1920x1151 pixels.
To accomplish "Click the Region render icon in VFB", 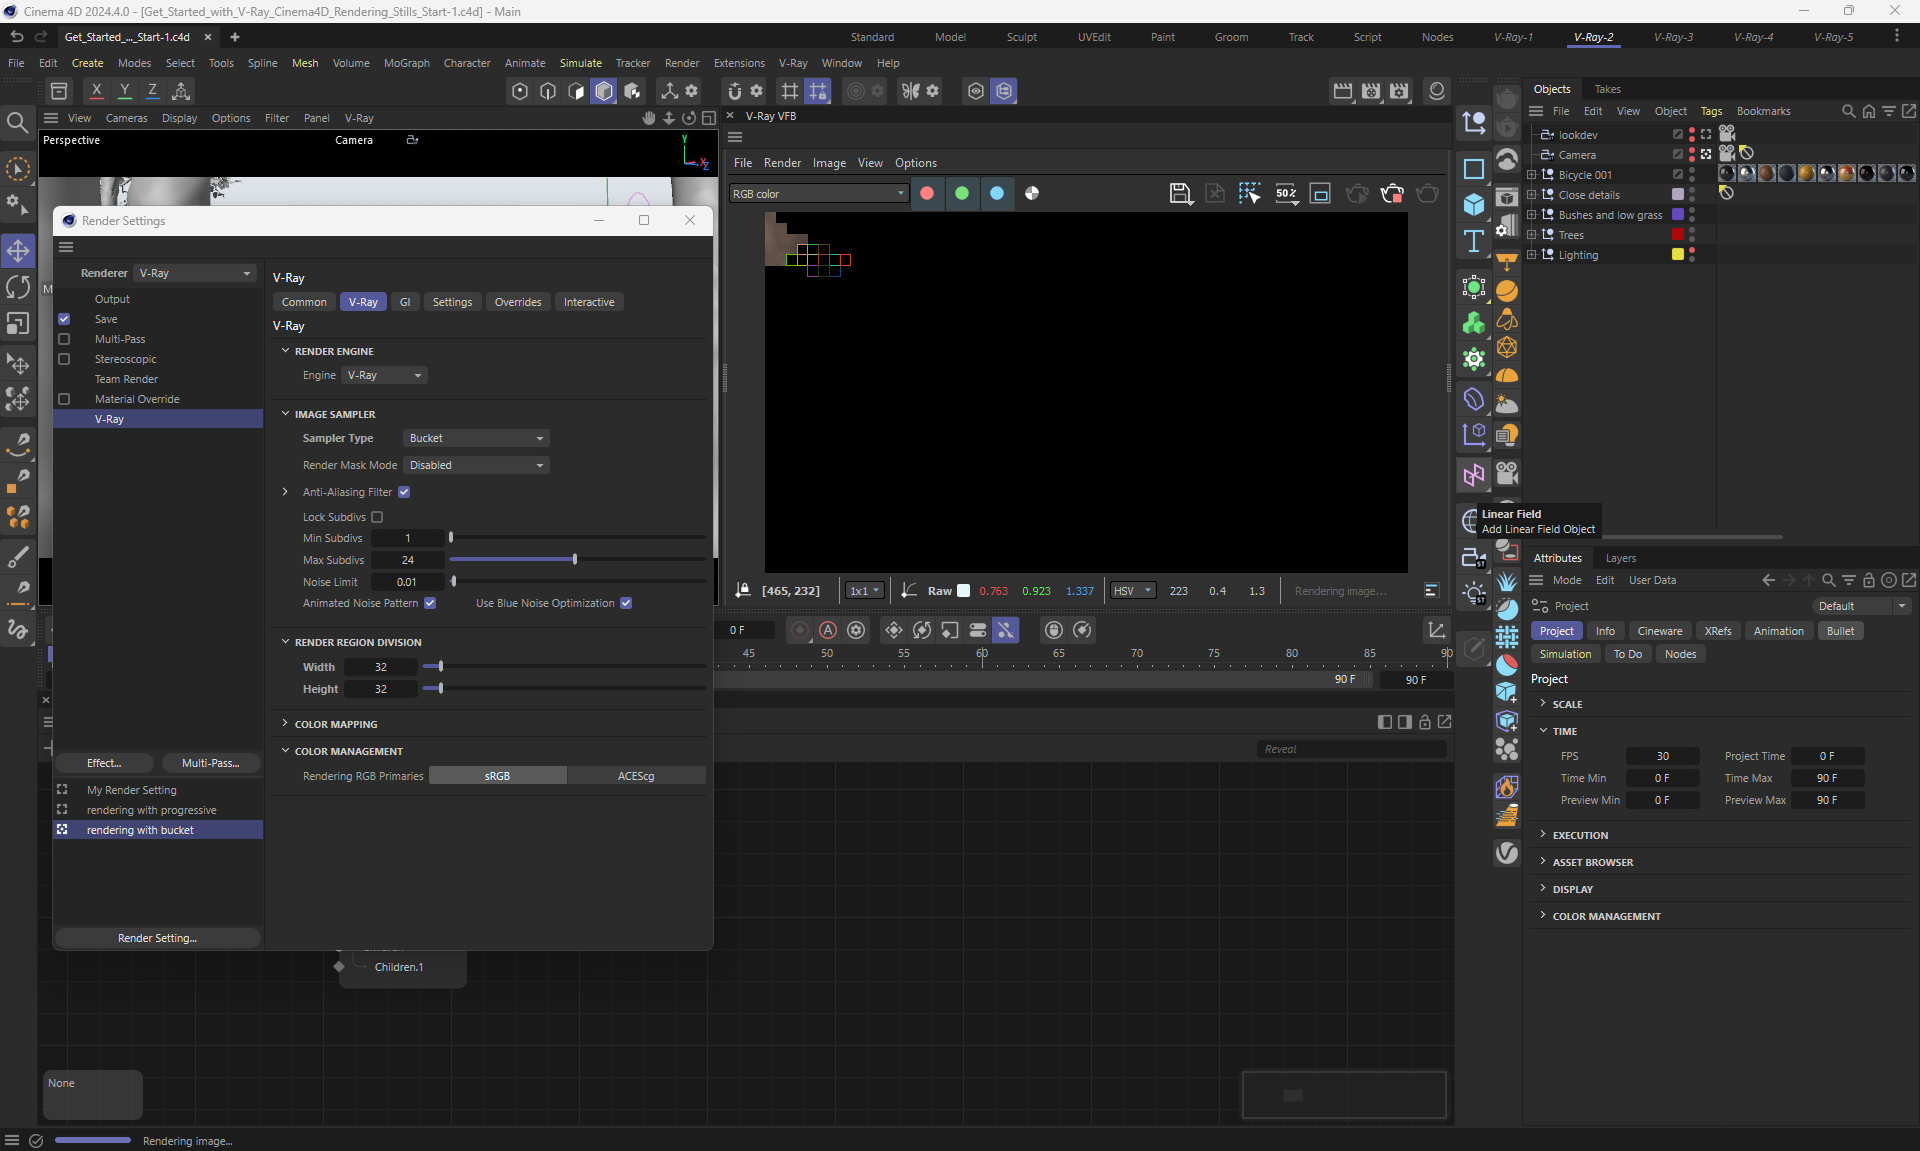I will click(1320, 194).
